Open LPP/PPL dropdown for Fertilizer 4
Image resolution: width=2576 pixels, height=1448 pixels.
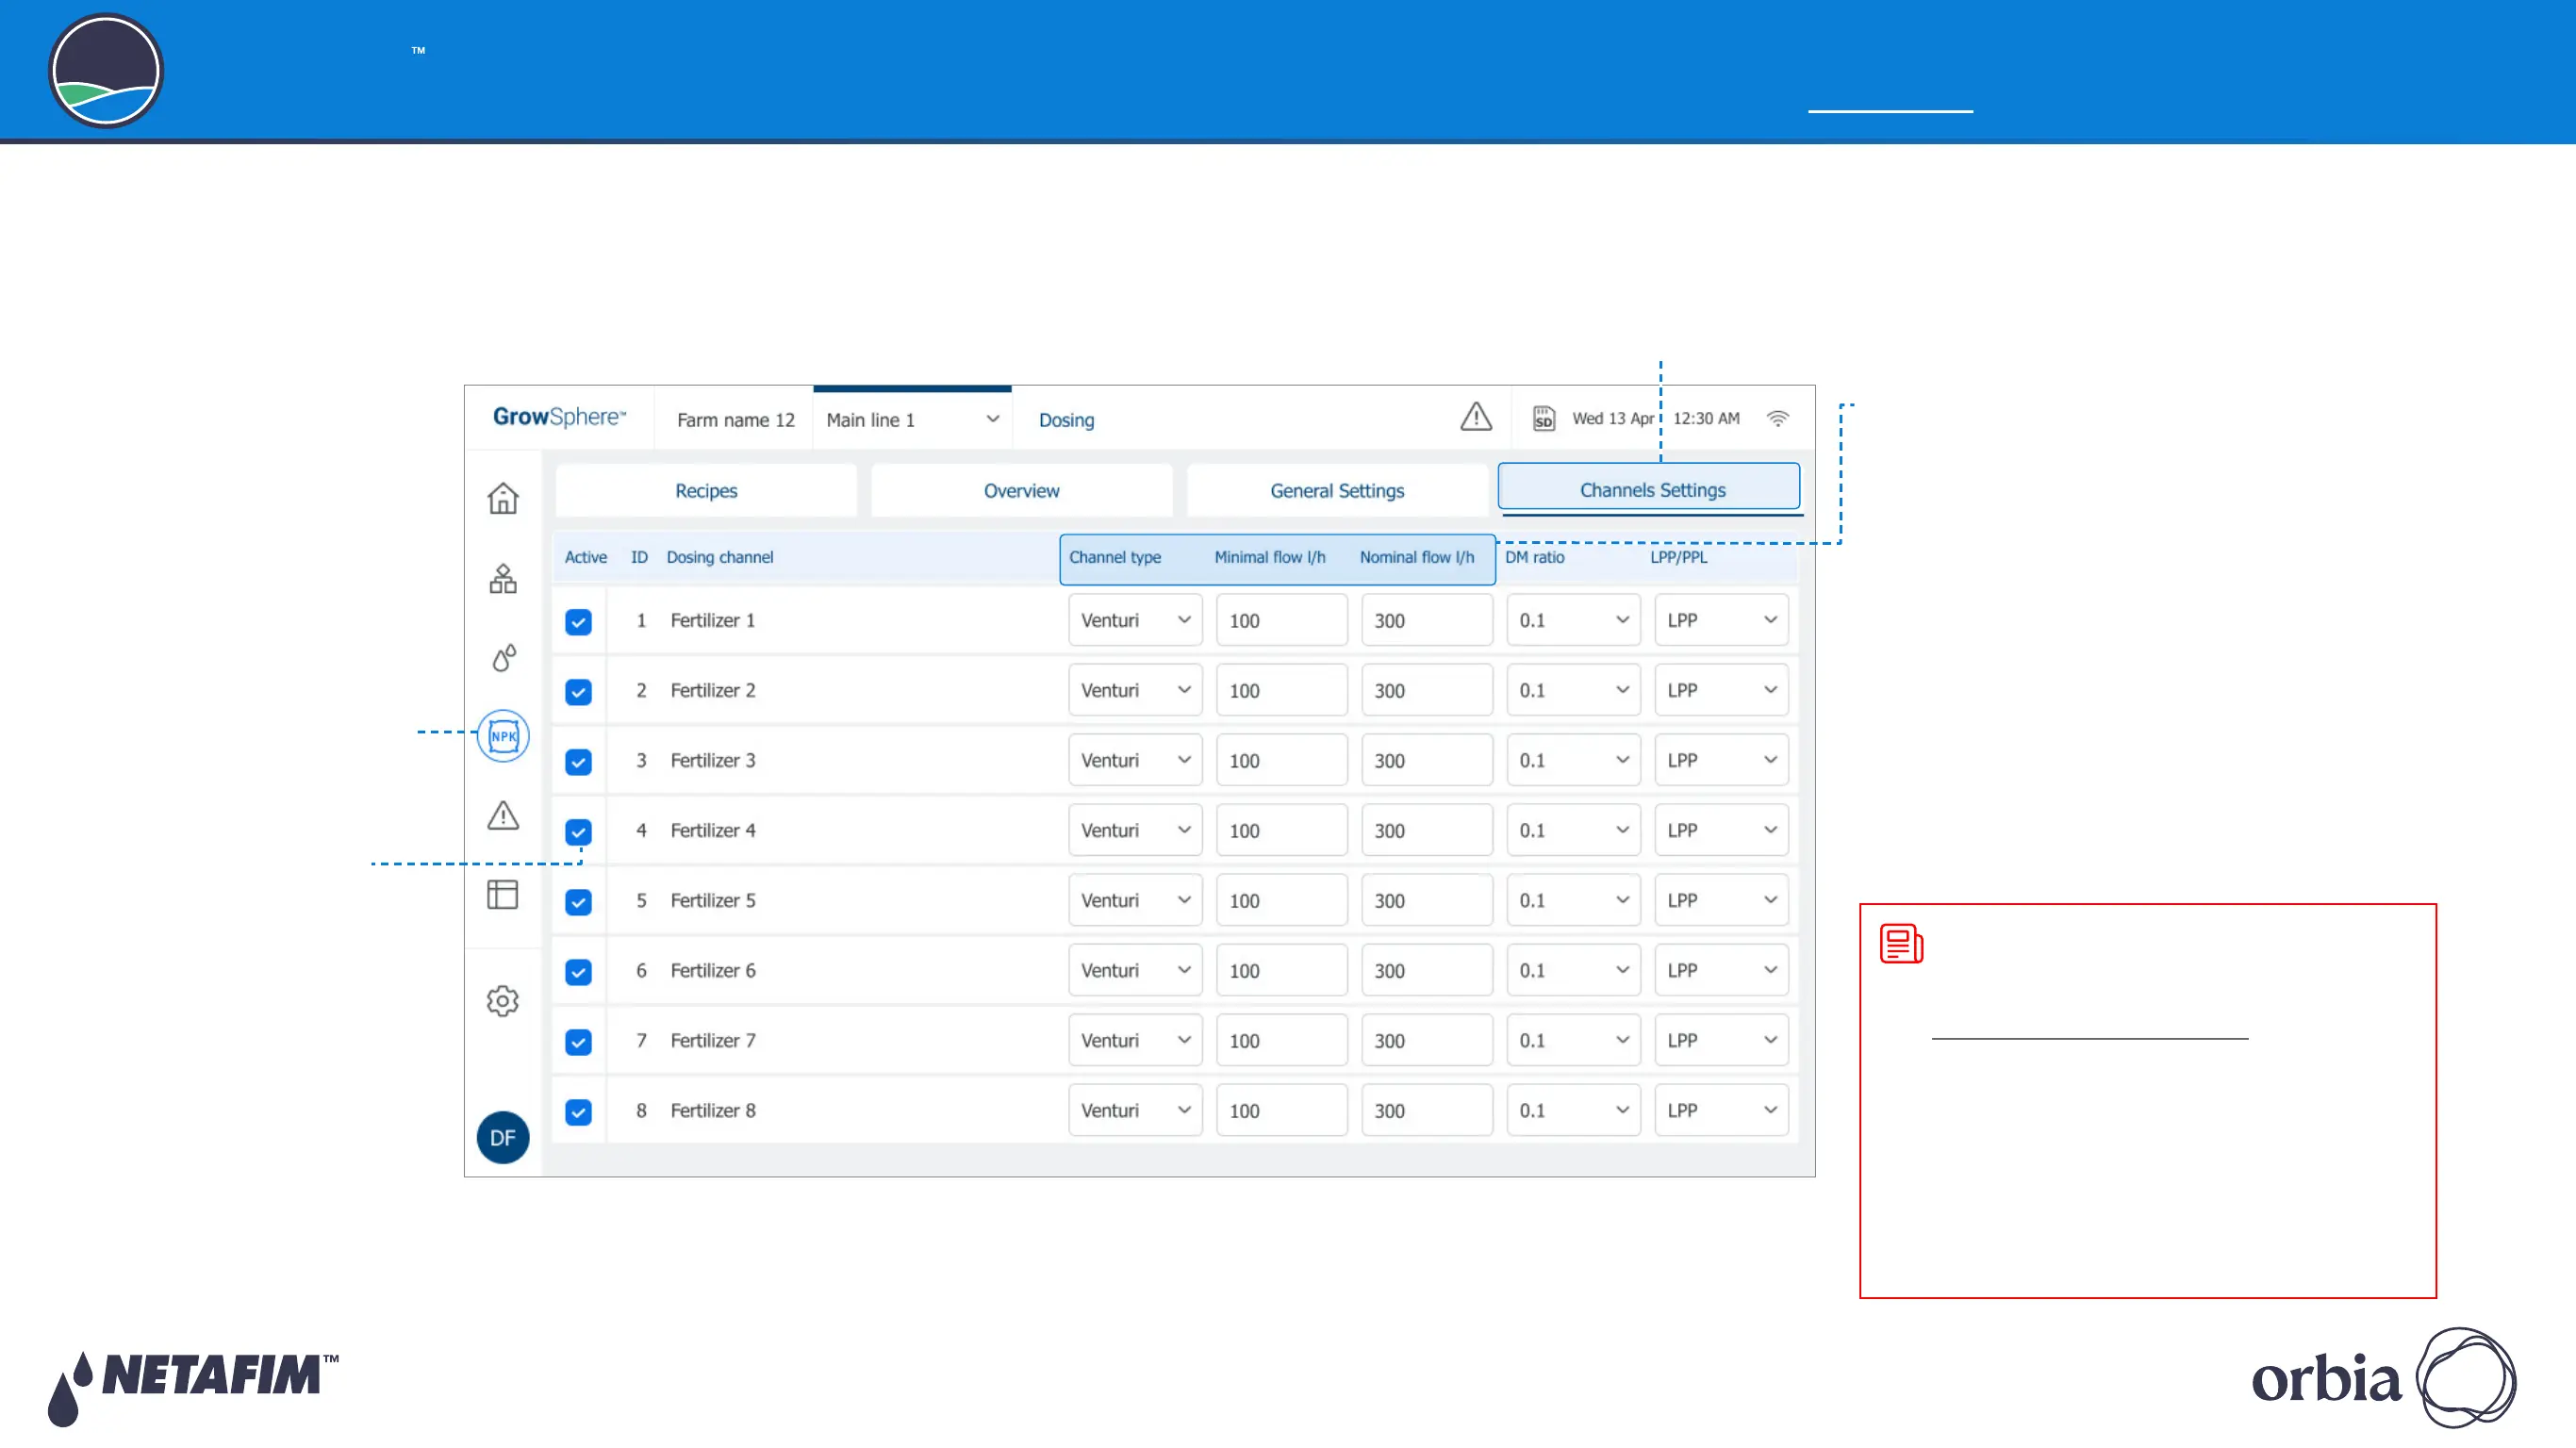tap(1721, 830)
